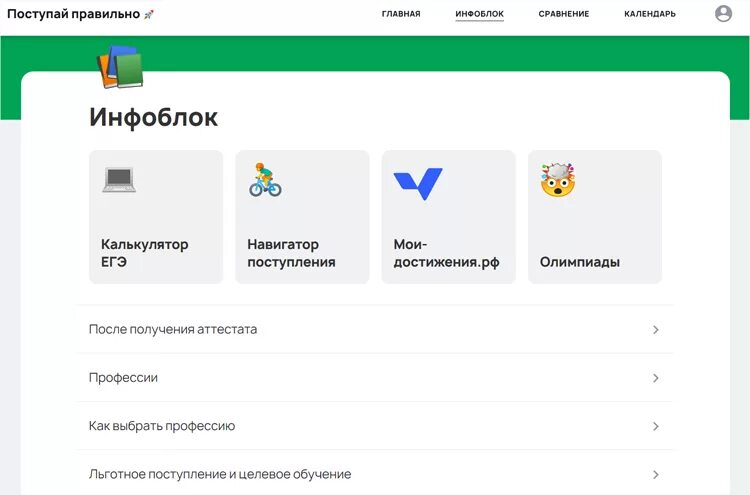Expand chevron for Профессии row
The height and width of the screenshot is (495, 750).
656,378
